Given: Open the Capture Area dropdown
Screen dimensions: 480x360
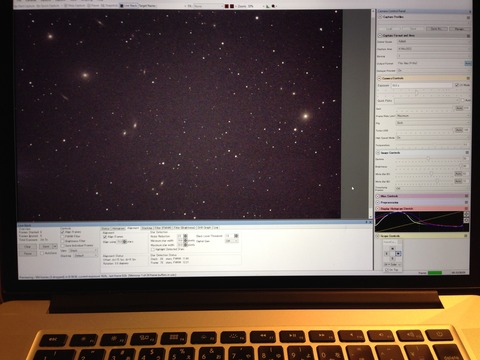Looking at the screenshot, I should 434,49.
